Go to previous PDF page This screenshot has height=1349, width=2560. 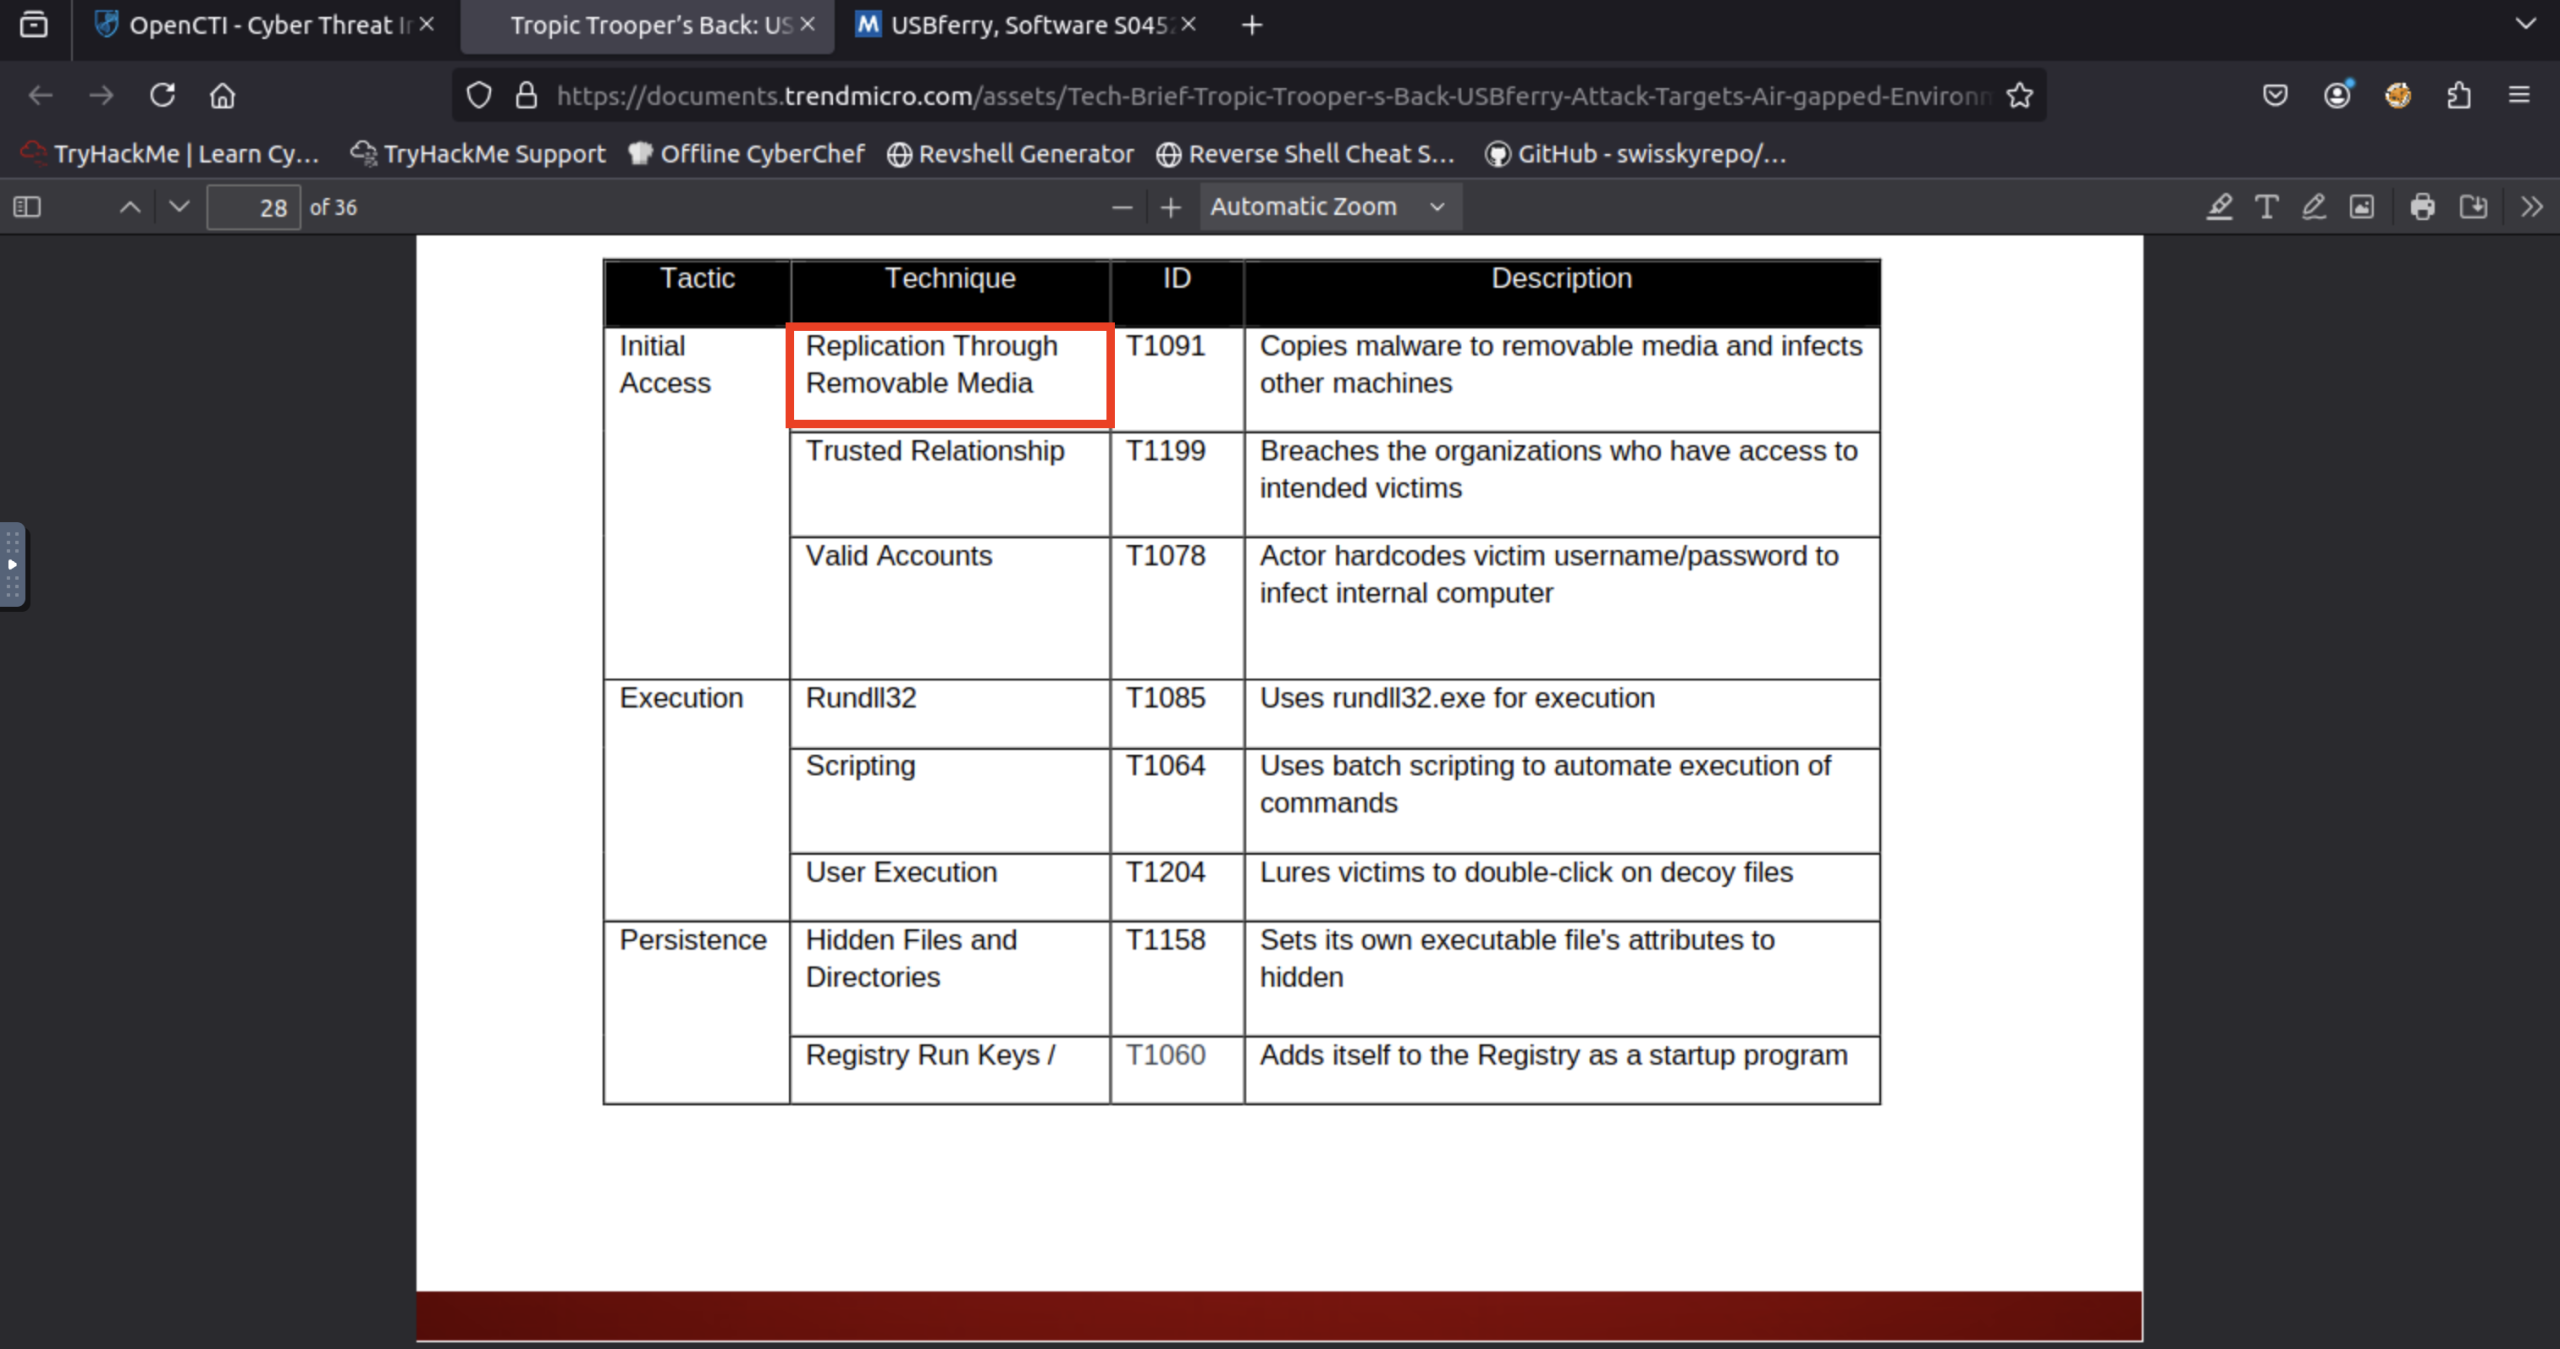[130, 207]
